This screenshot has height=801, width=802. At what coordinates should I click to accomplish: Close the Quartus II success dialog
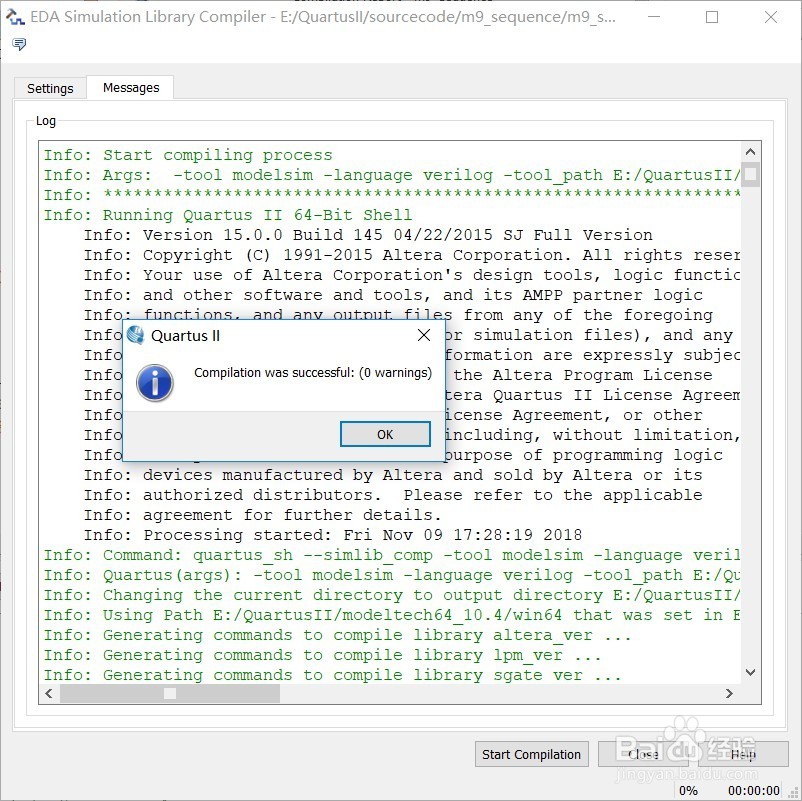tap(424, 336)
